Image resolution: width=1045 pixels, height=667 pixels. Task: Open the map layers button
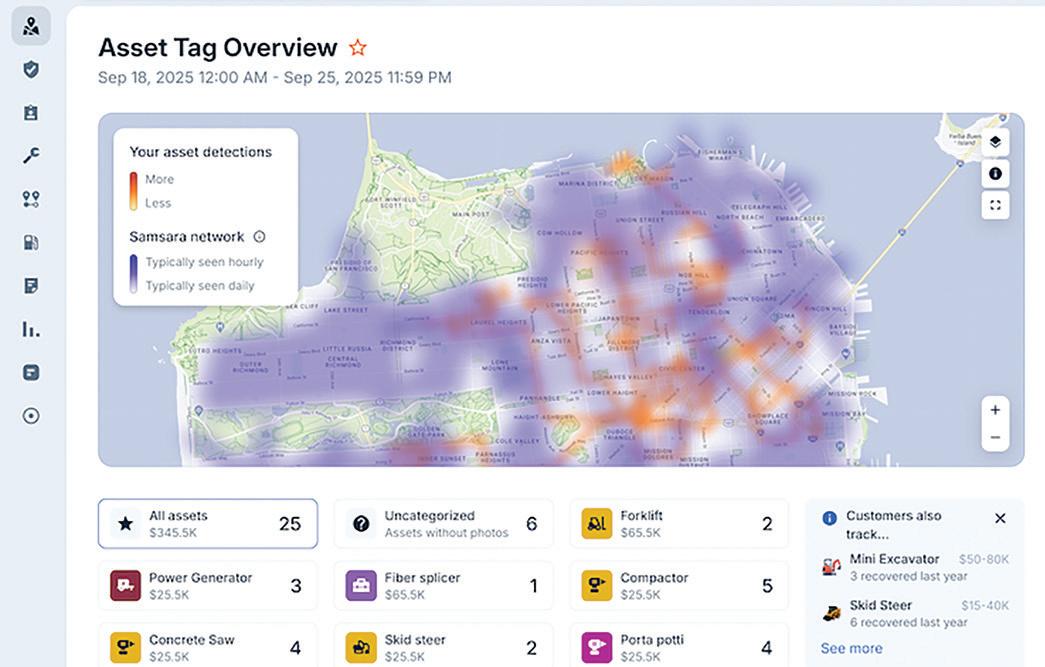[x=995, y=142]
